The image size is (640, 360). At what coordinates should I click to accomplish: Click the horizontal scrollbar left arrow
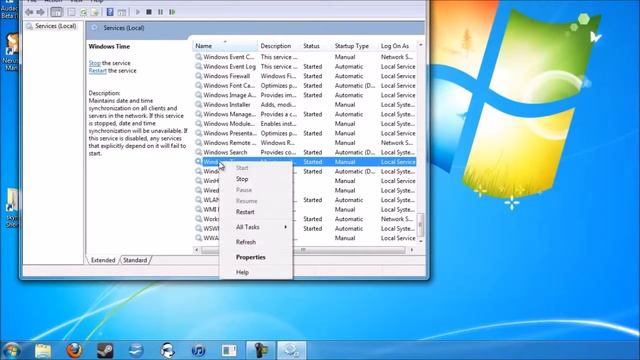pyautogui.click(x=197, y=250)
